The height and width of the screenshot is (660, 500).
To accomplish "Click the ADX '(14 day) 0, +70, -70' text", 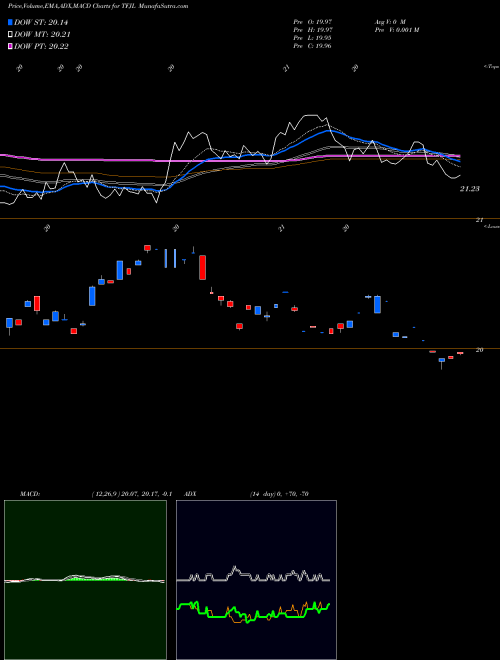I will click(x=279, y=494).
